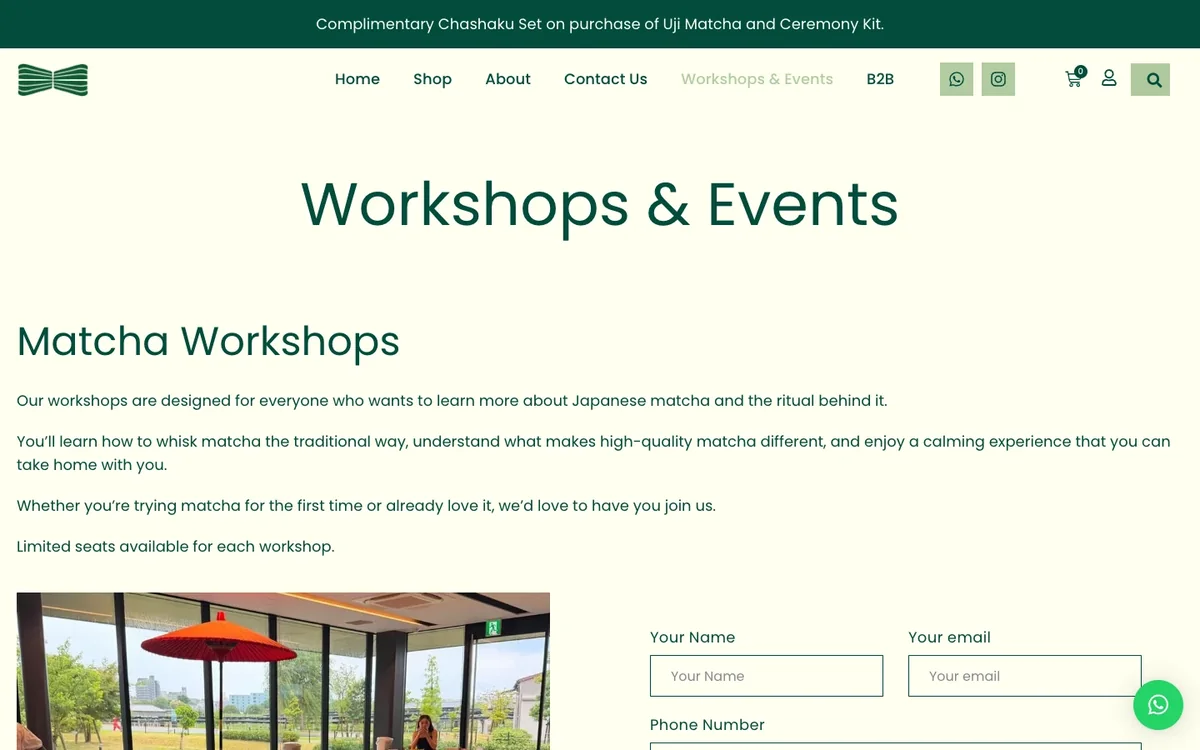This screenshot has width=1200, height=750.
Task: Click the 'Whether you're trying matcha' paragraph
Action: coord(366,506)
